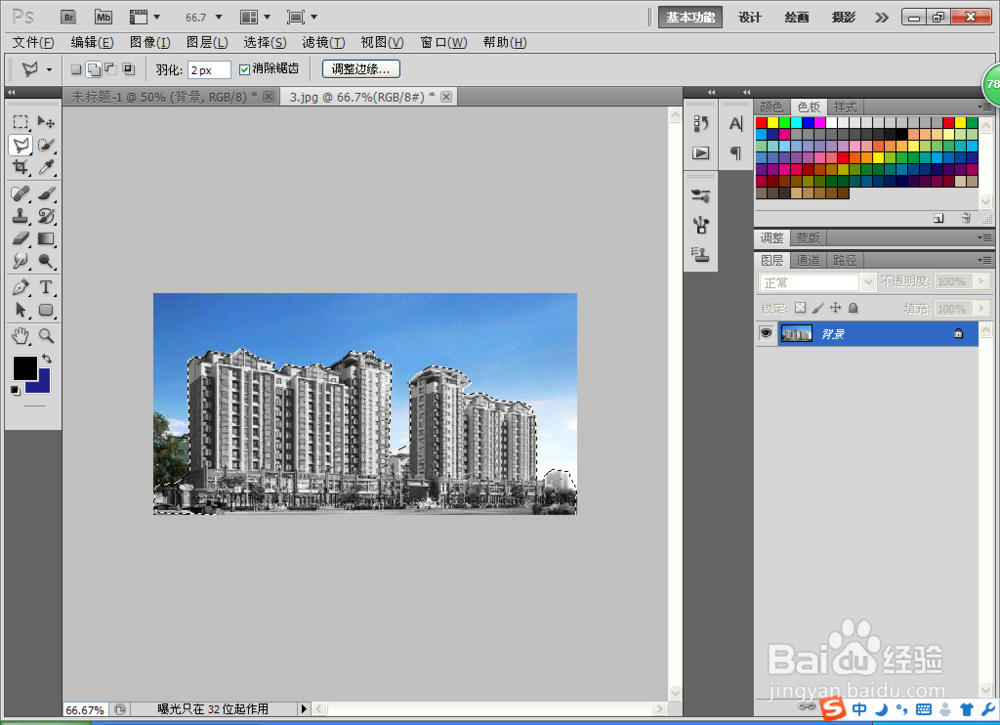Select the Quick Selection tool
Image resolution: width=1000 pixels, height=725 pixels.
45,145
